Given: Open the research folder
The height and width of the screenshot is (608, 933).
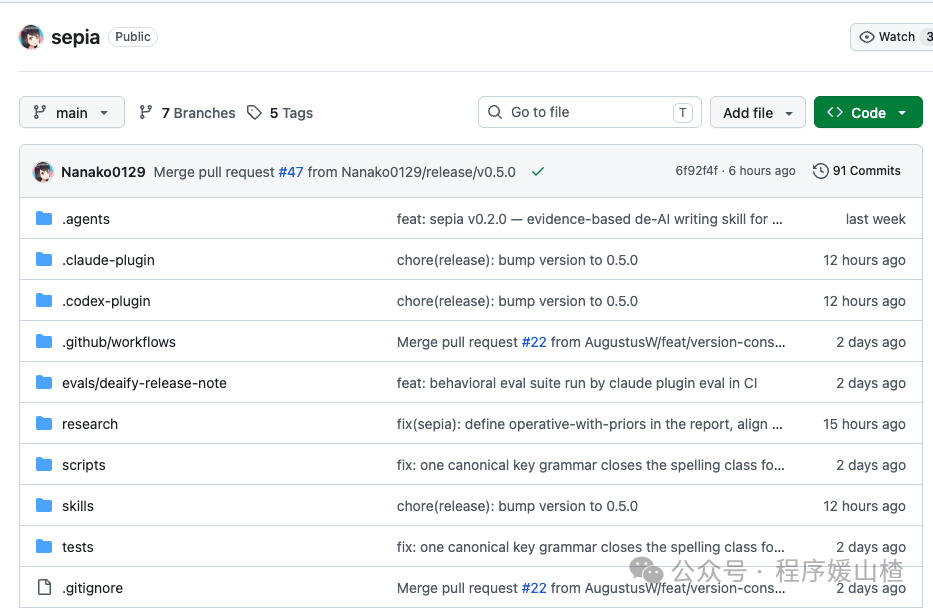Looking at the screenshot, I should point(90,424).
